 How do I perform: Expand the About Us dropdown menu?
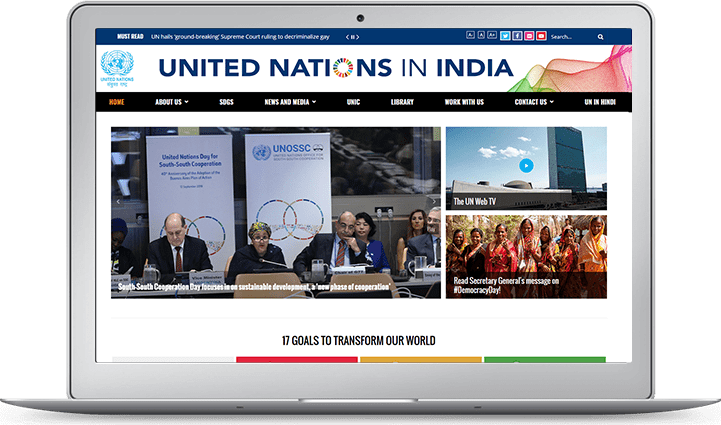point(172,102)
